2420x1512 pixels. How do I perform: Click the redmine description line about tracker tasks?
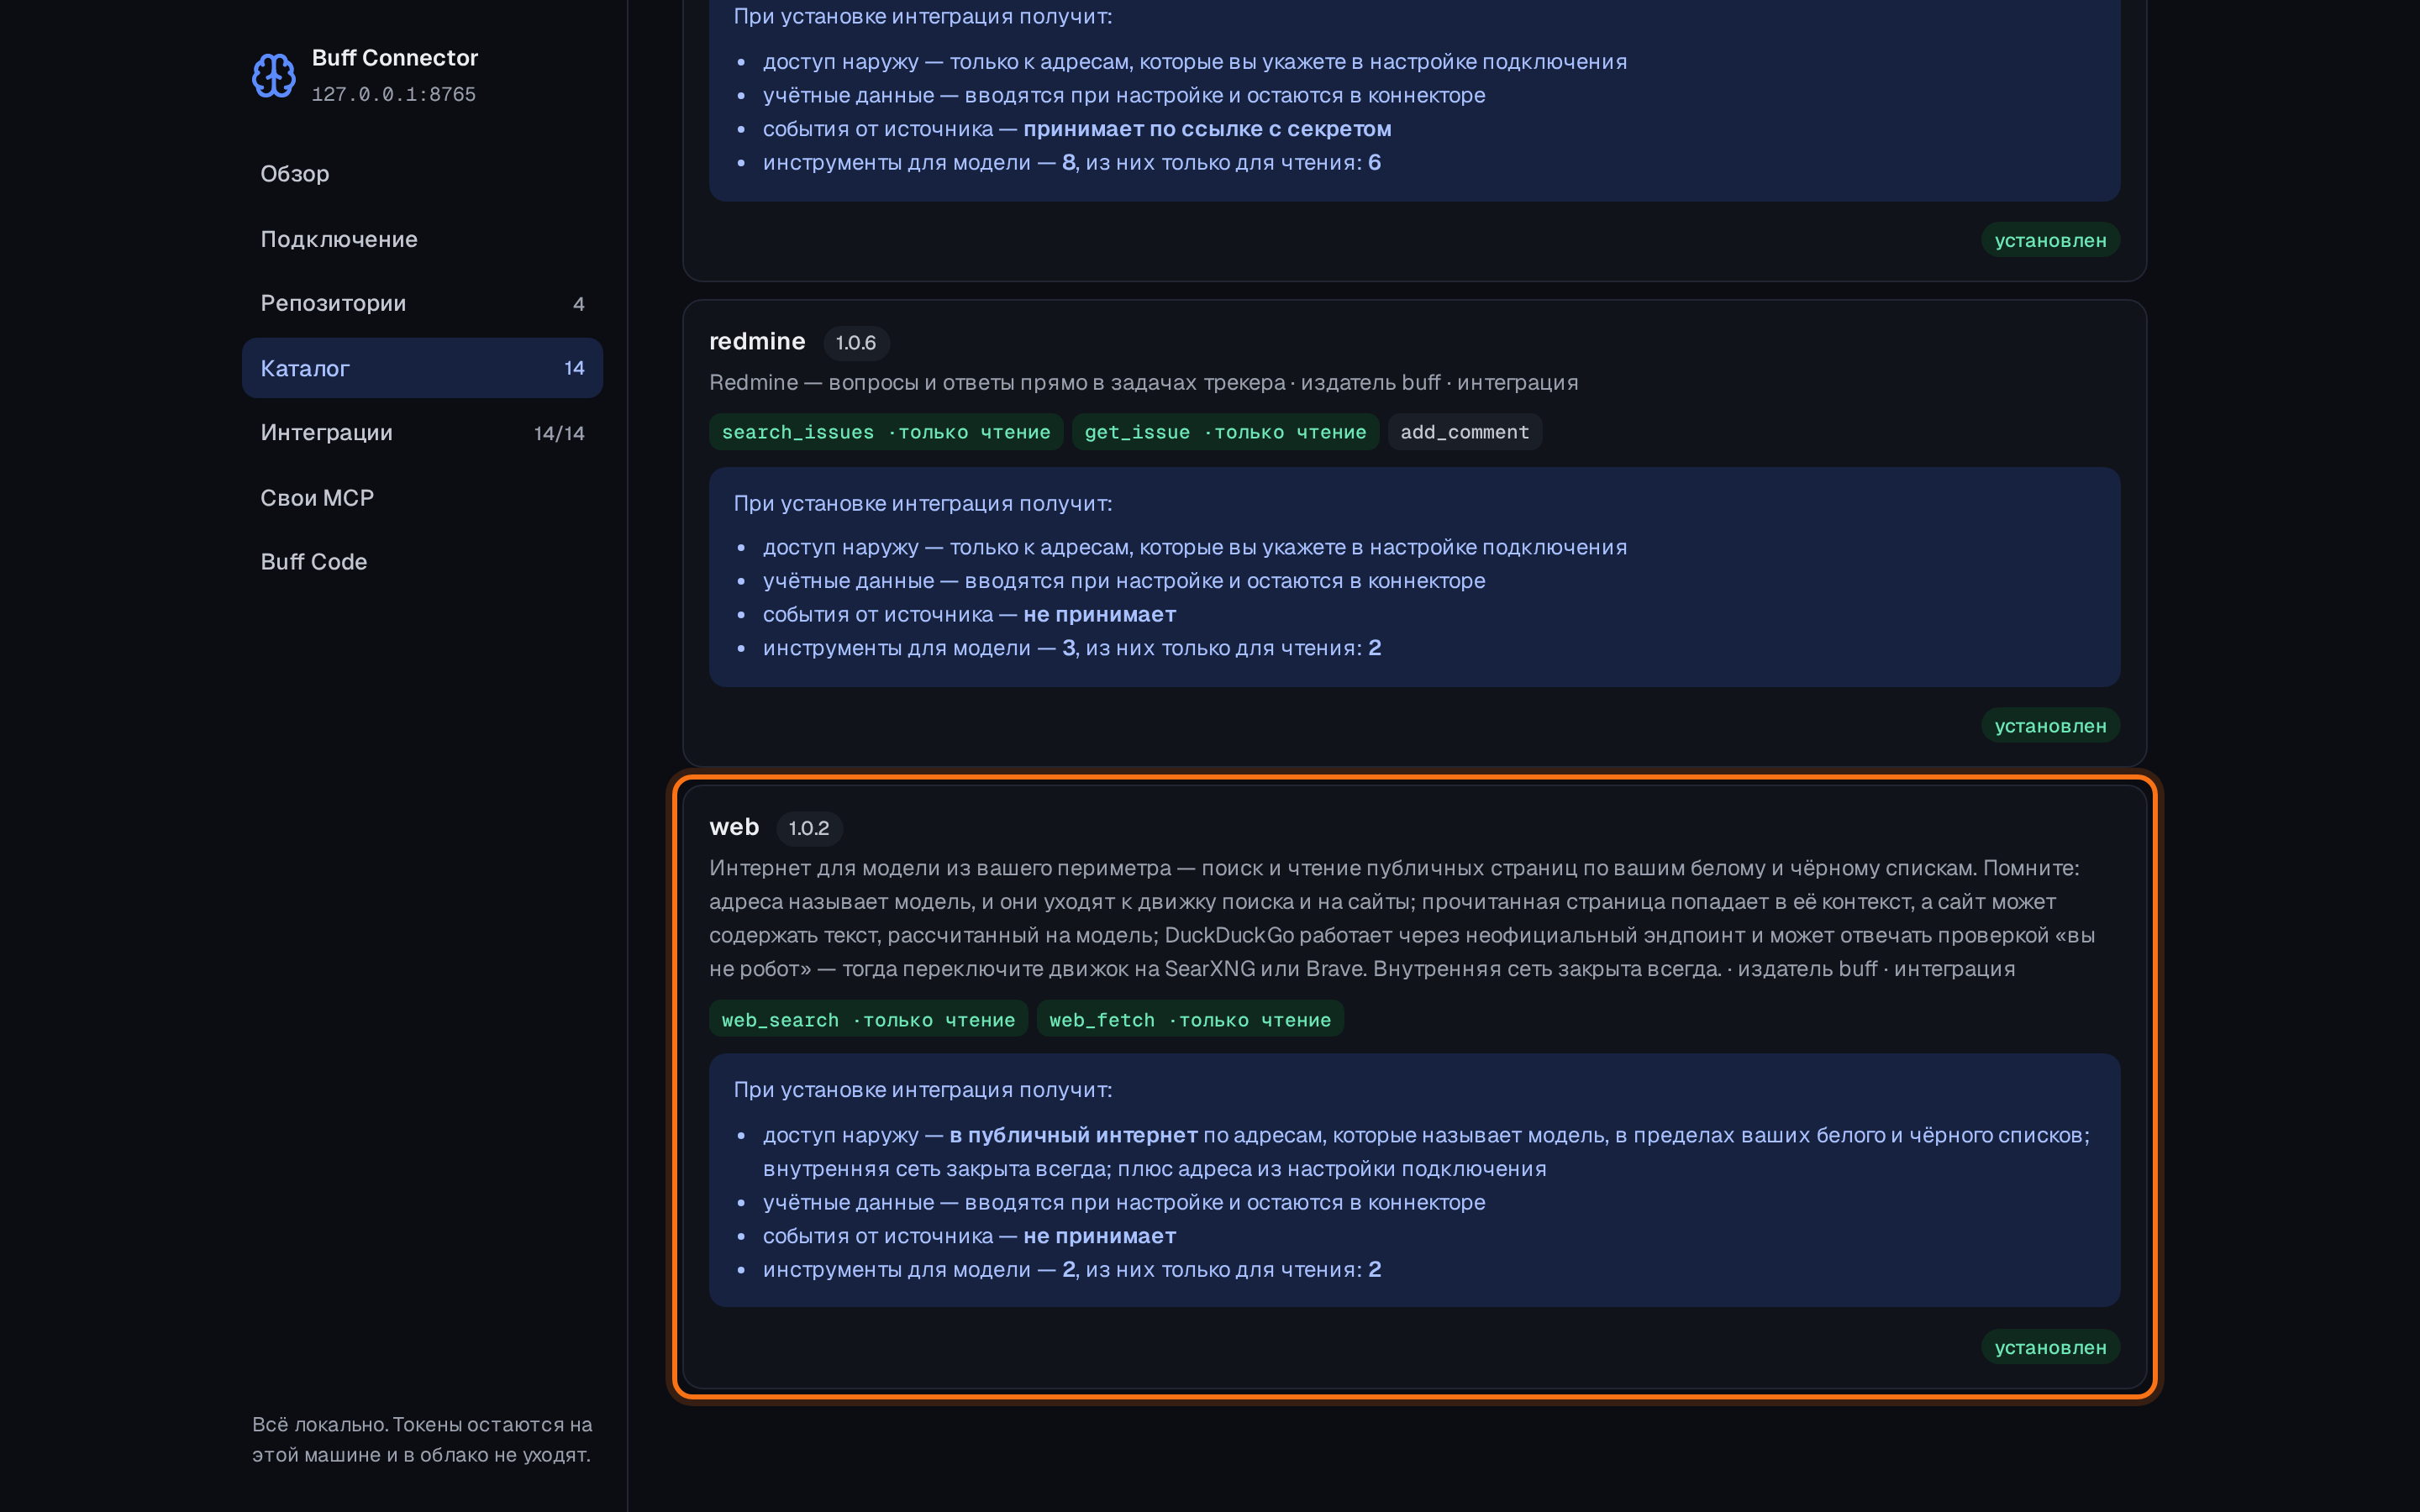pyautogui.click(x=1143, y=382)
